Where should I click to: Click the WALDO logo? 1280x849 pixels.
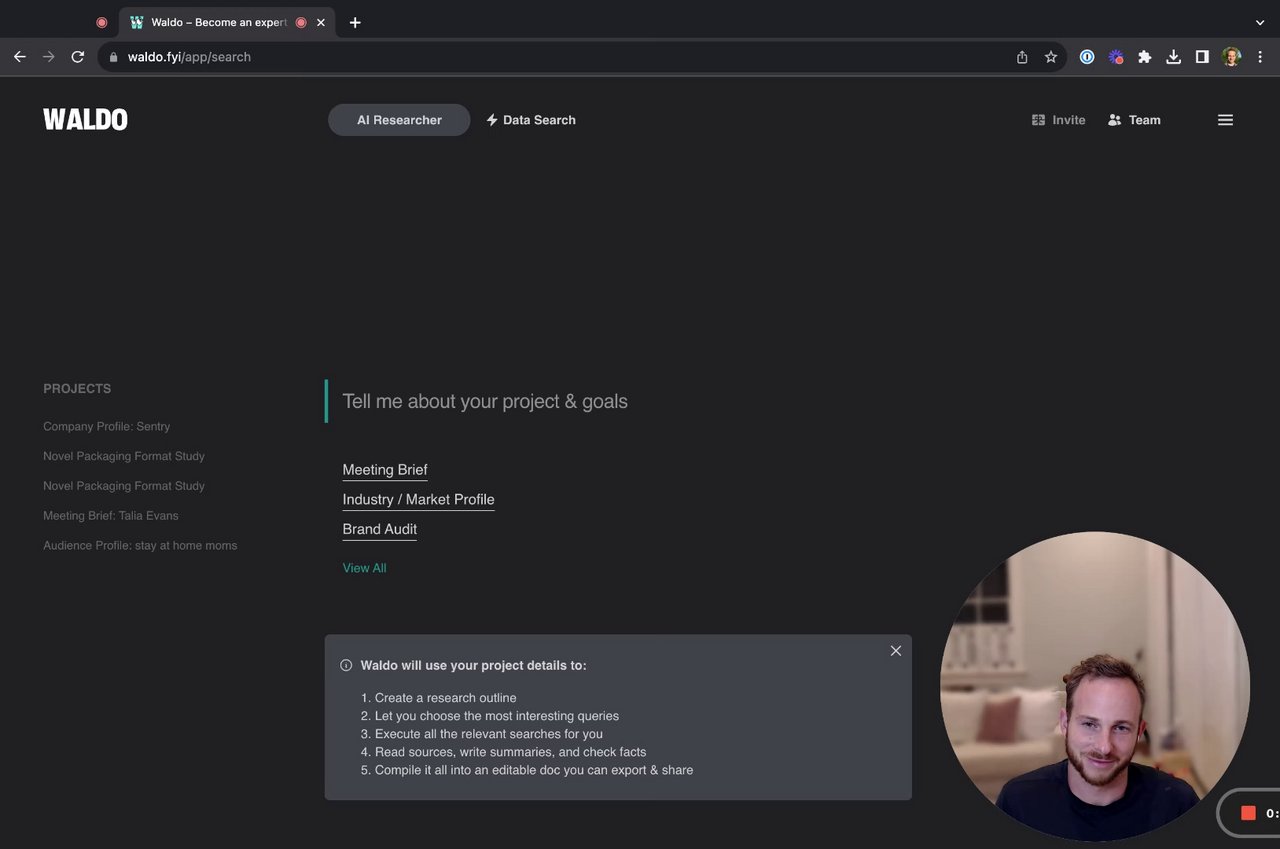pyautogui.click(x=85, y=120)
